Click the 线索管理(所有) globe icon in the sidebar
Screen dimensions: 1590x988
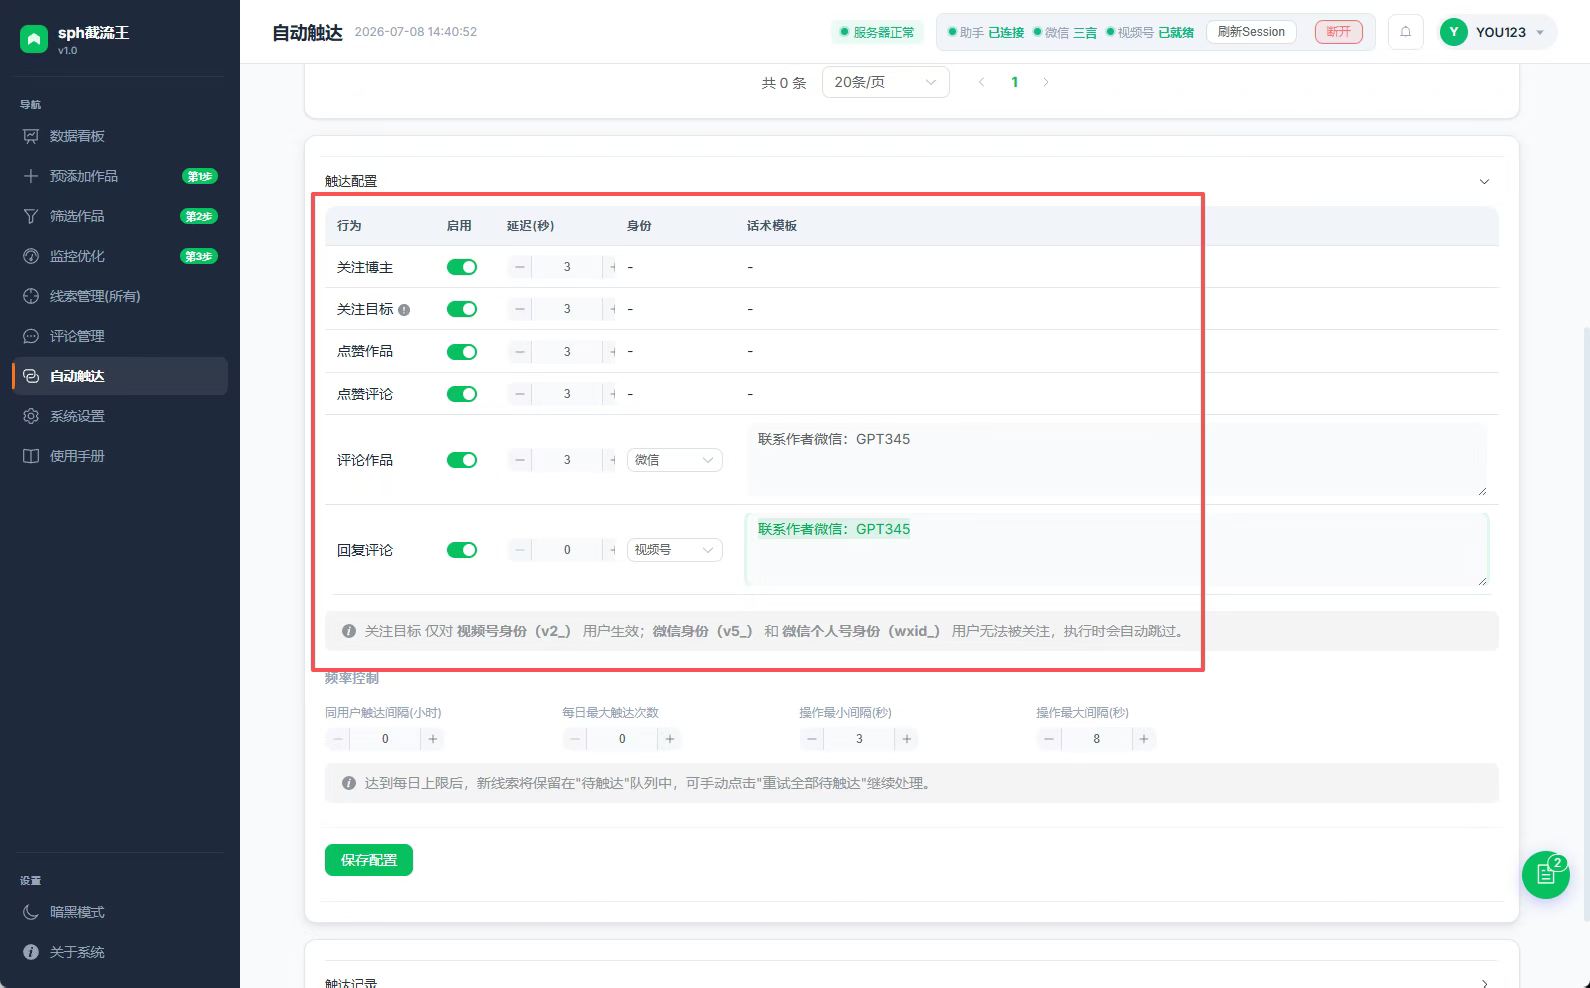tap(31, 296)
